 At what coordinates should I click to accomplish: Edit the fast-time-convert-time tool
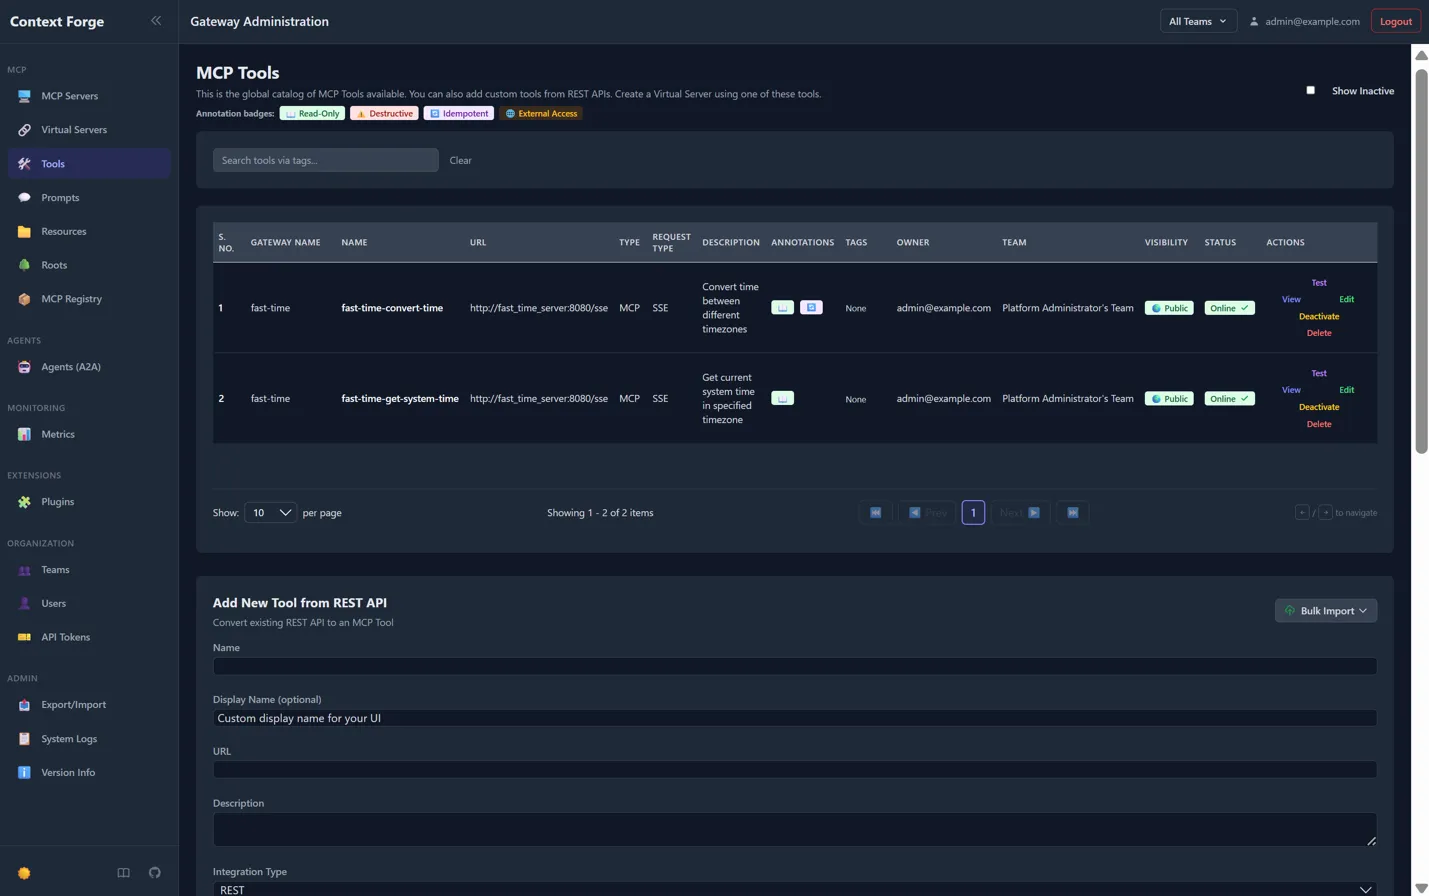pos(1346,299)
